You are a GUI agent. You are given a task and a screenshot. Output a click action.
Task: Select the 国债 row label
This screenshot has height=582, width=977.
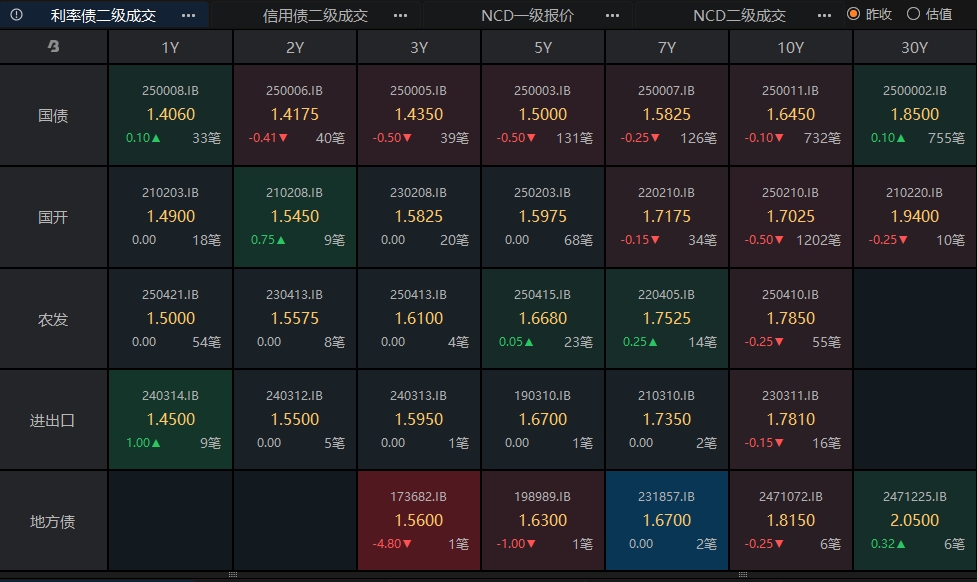53,115
